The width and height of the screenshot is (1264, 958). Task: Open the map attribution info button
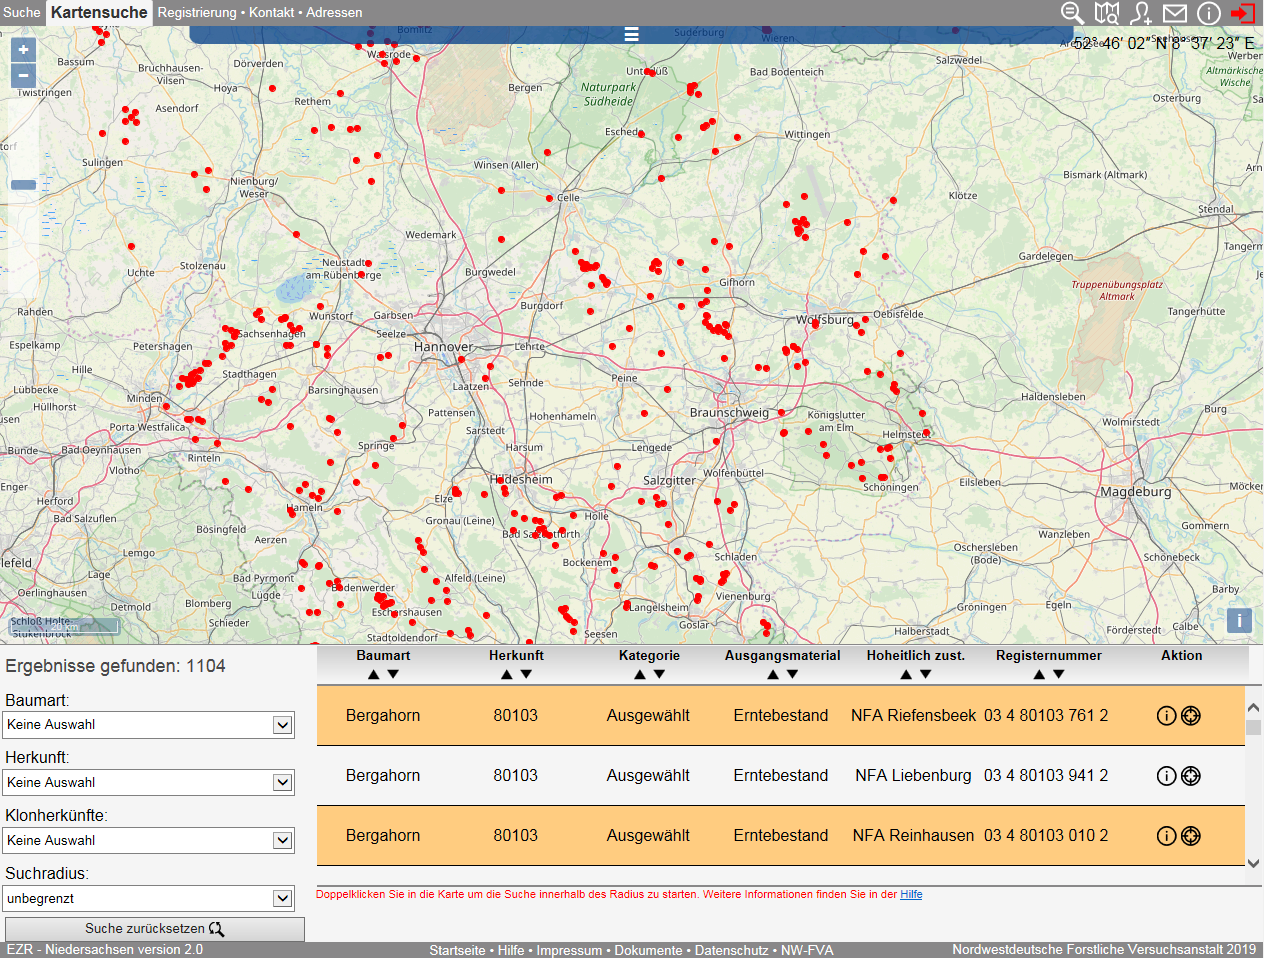(x=1239, y=620)
